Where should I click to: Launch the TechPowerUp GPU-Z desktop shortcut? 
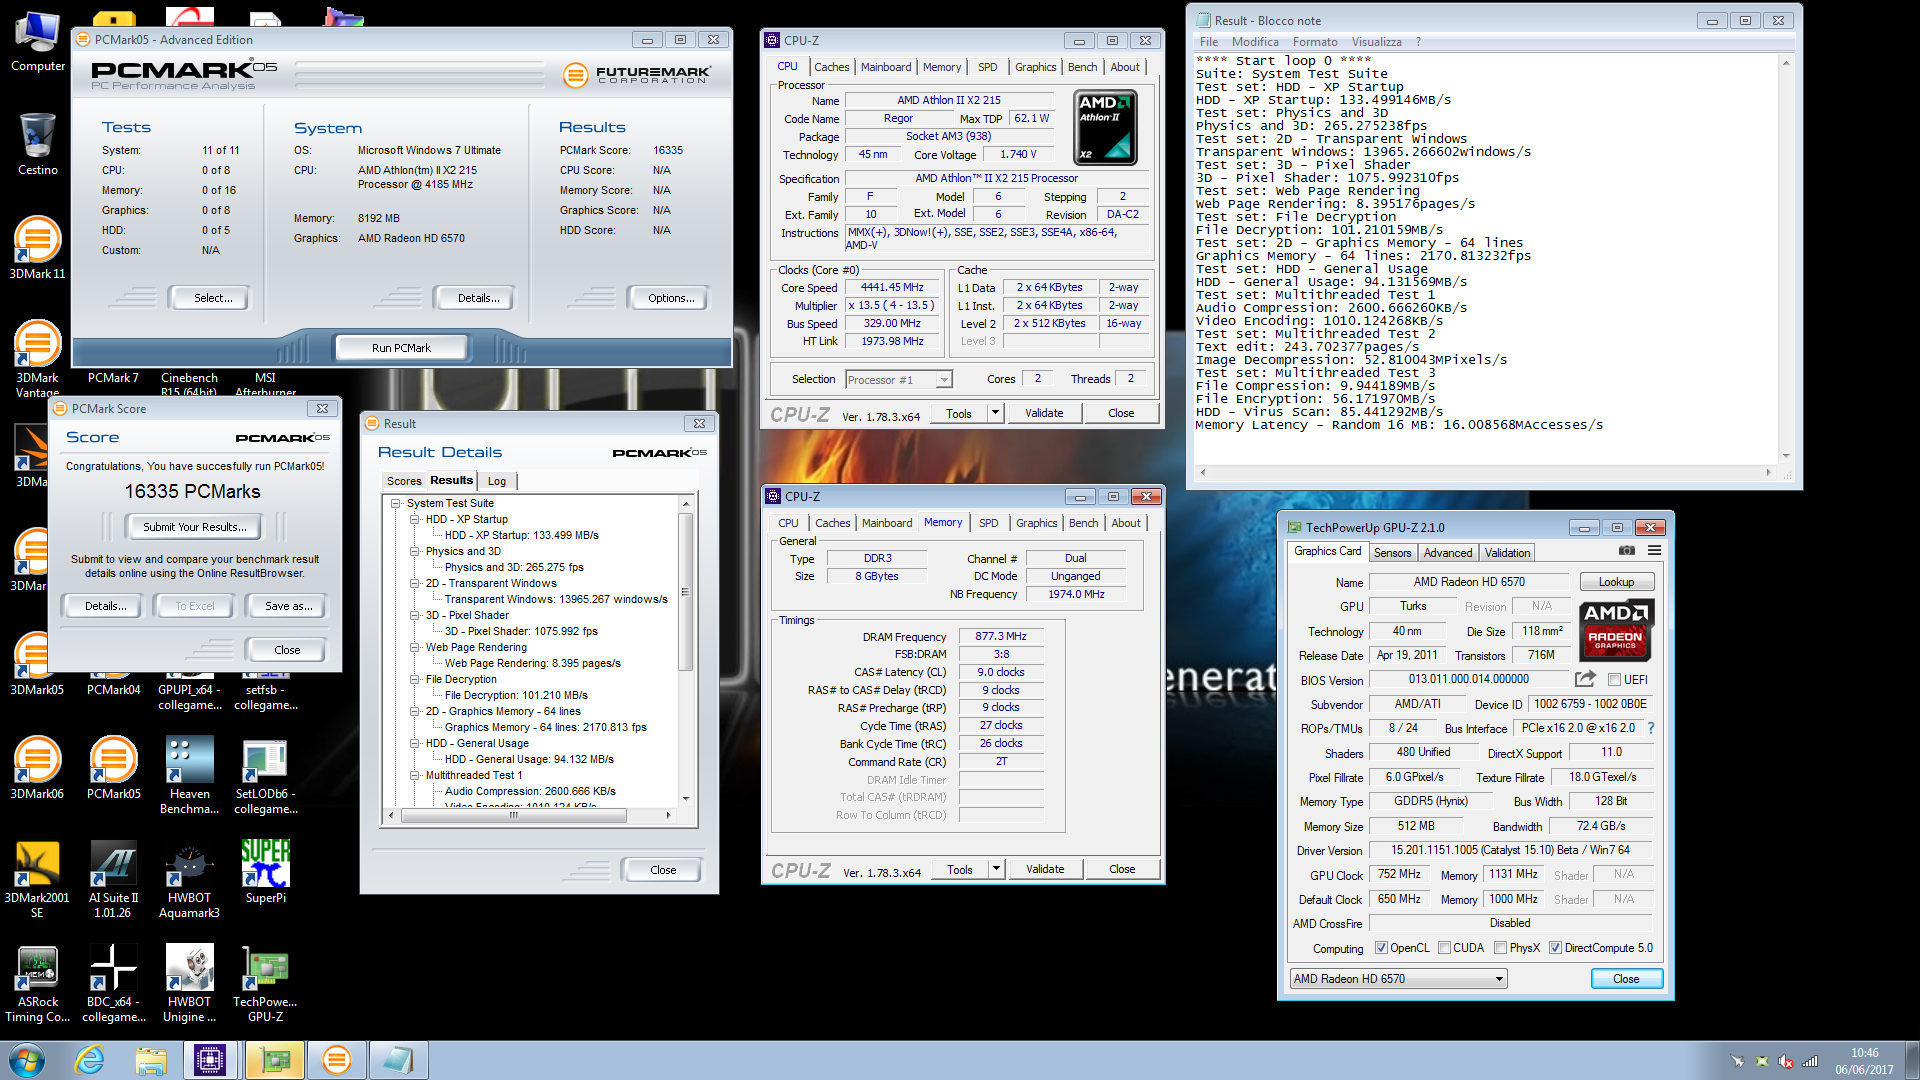(x=266, y=983)
